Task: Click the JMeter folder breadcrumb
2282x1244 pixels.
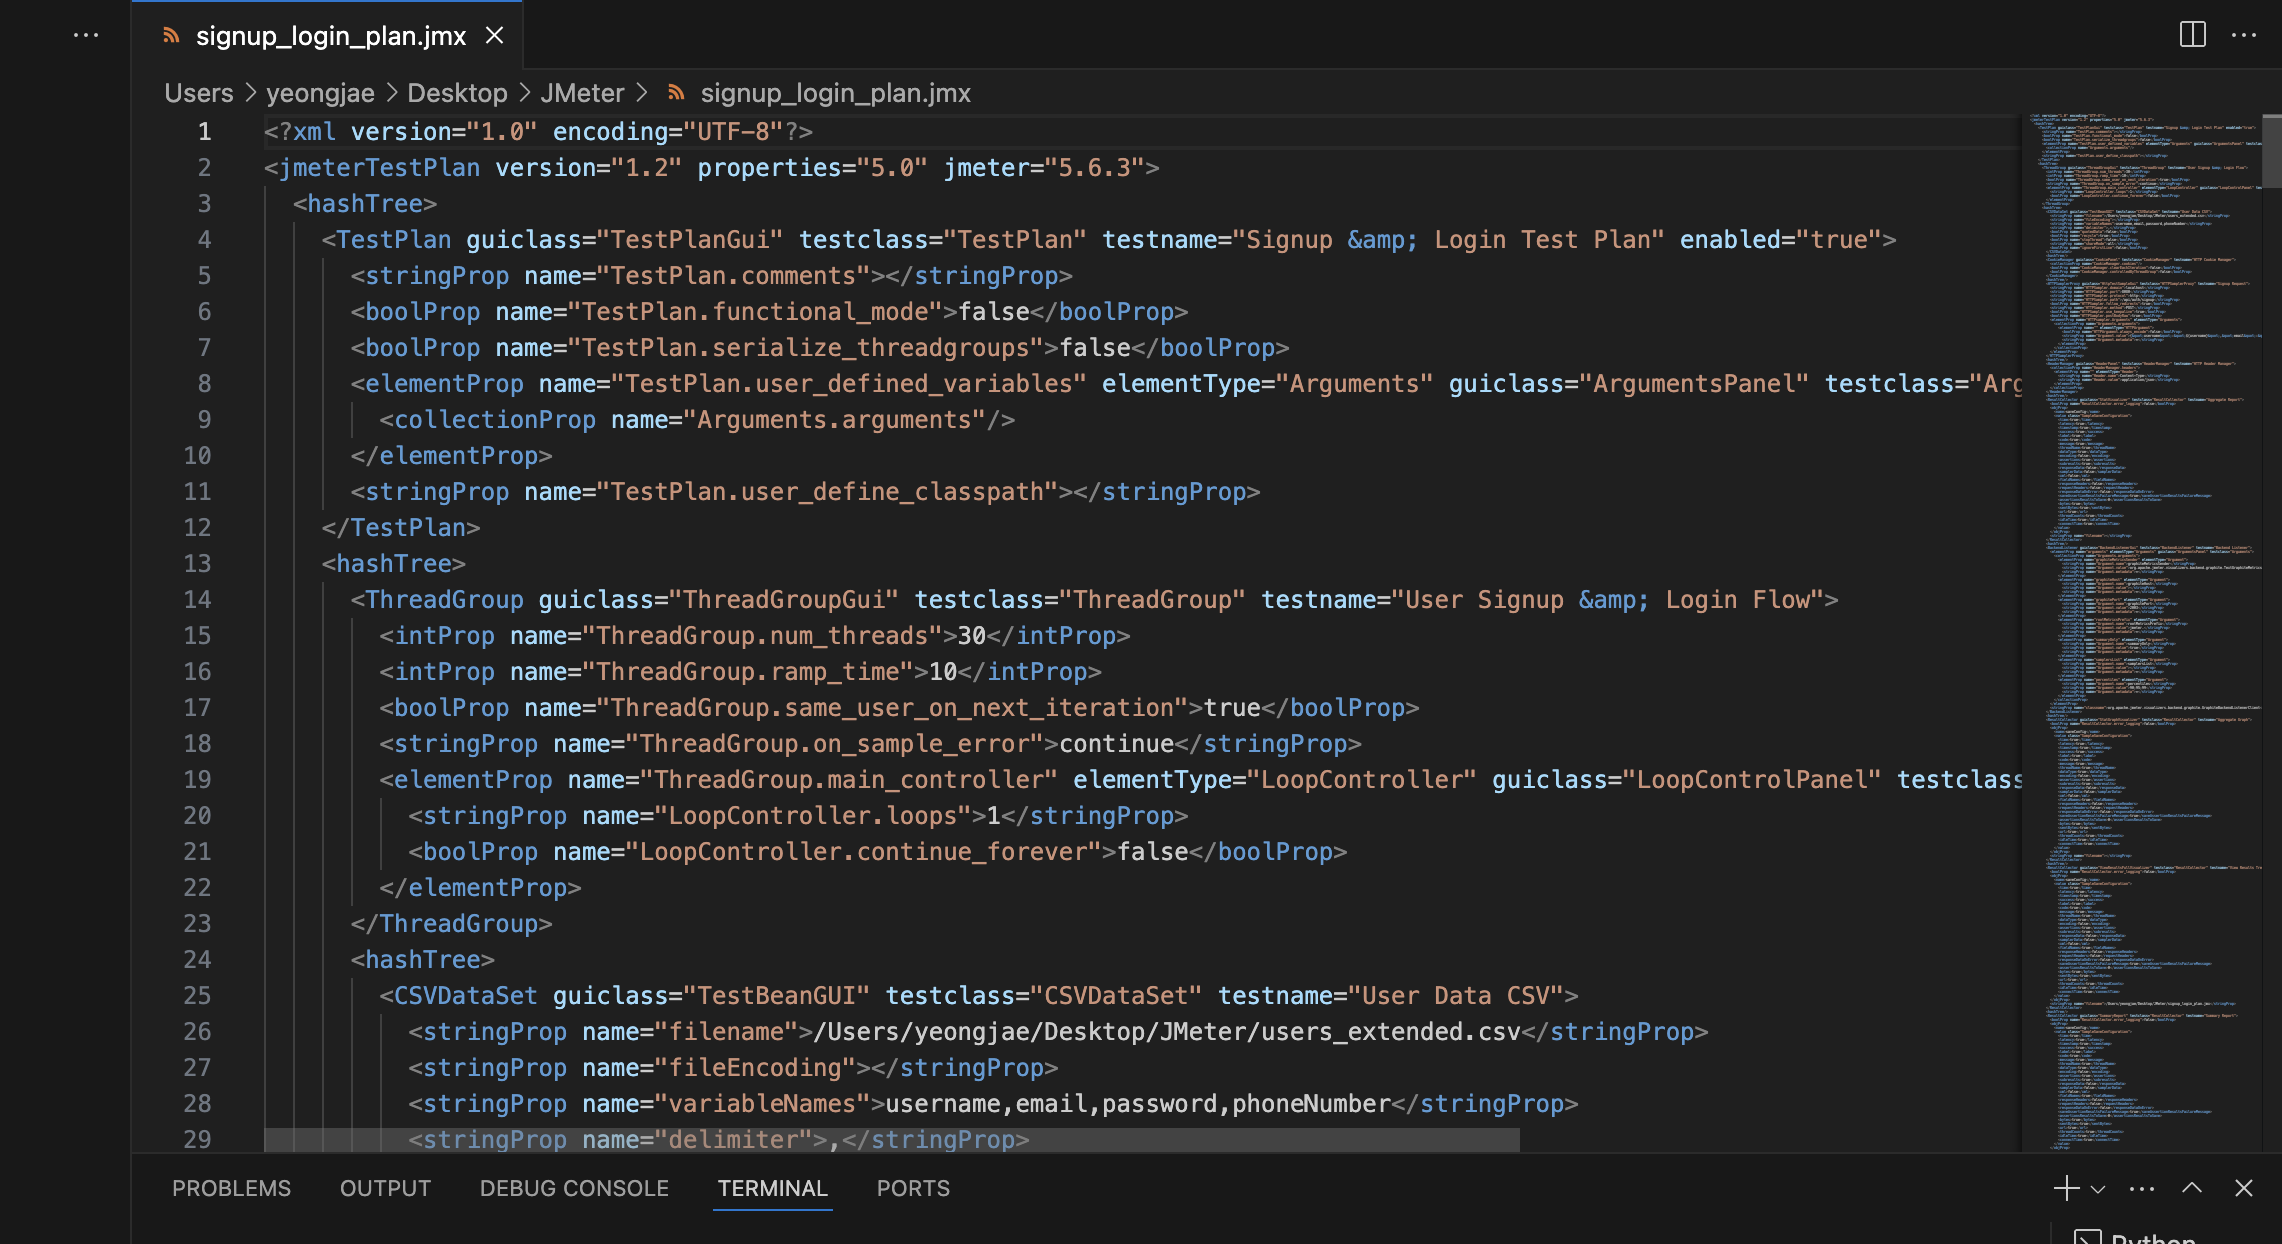Action: (x=582, y=93)
